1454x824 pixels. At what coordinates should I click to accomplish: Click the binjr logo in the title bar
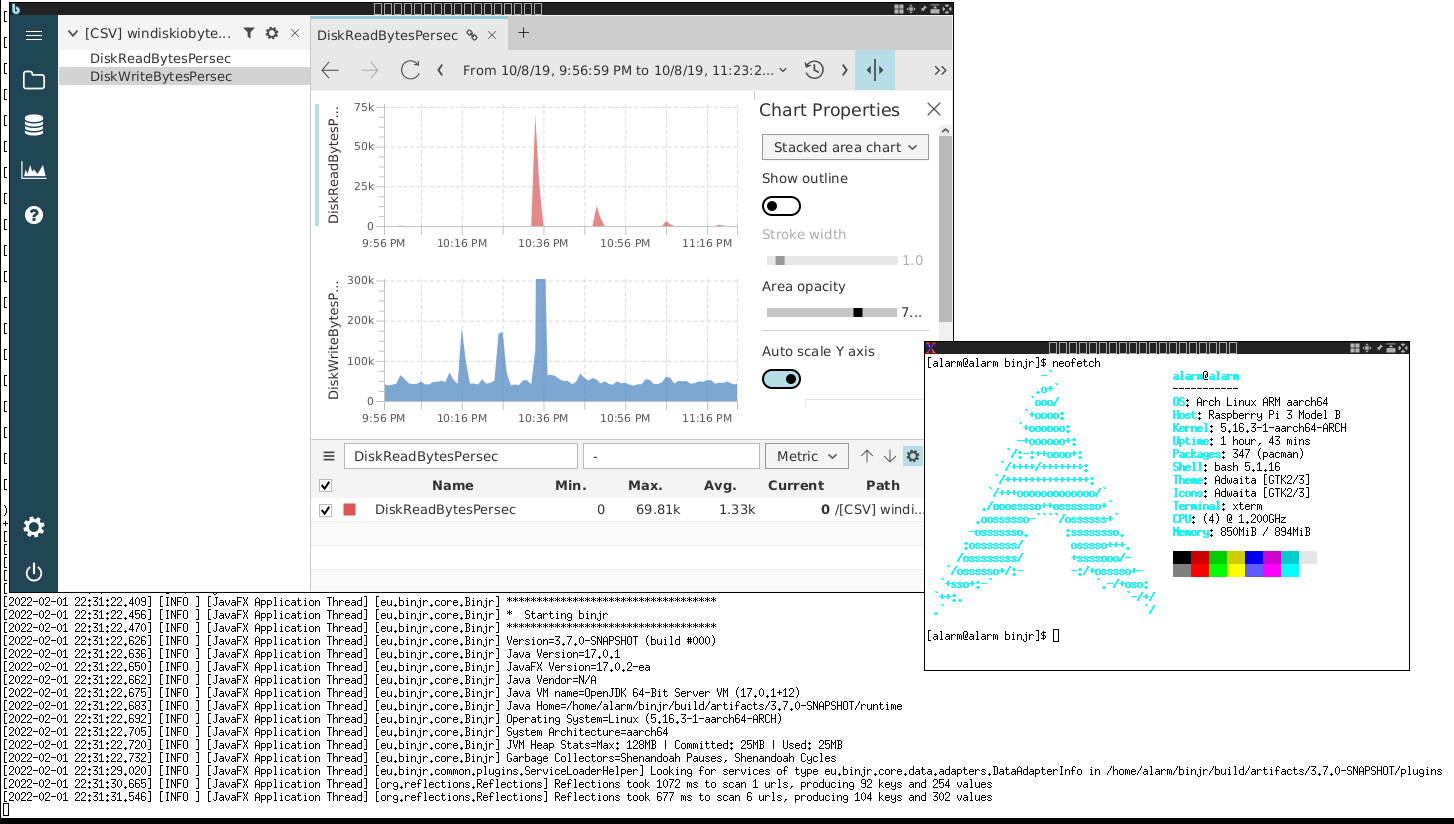tap(15, 9)
